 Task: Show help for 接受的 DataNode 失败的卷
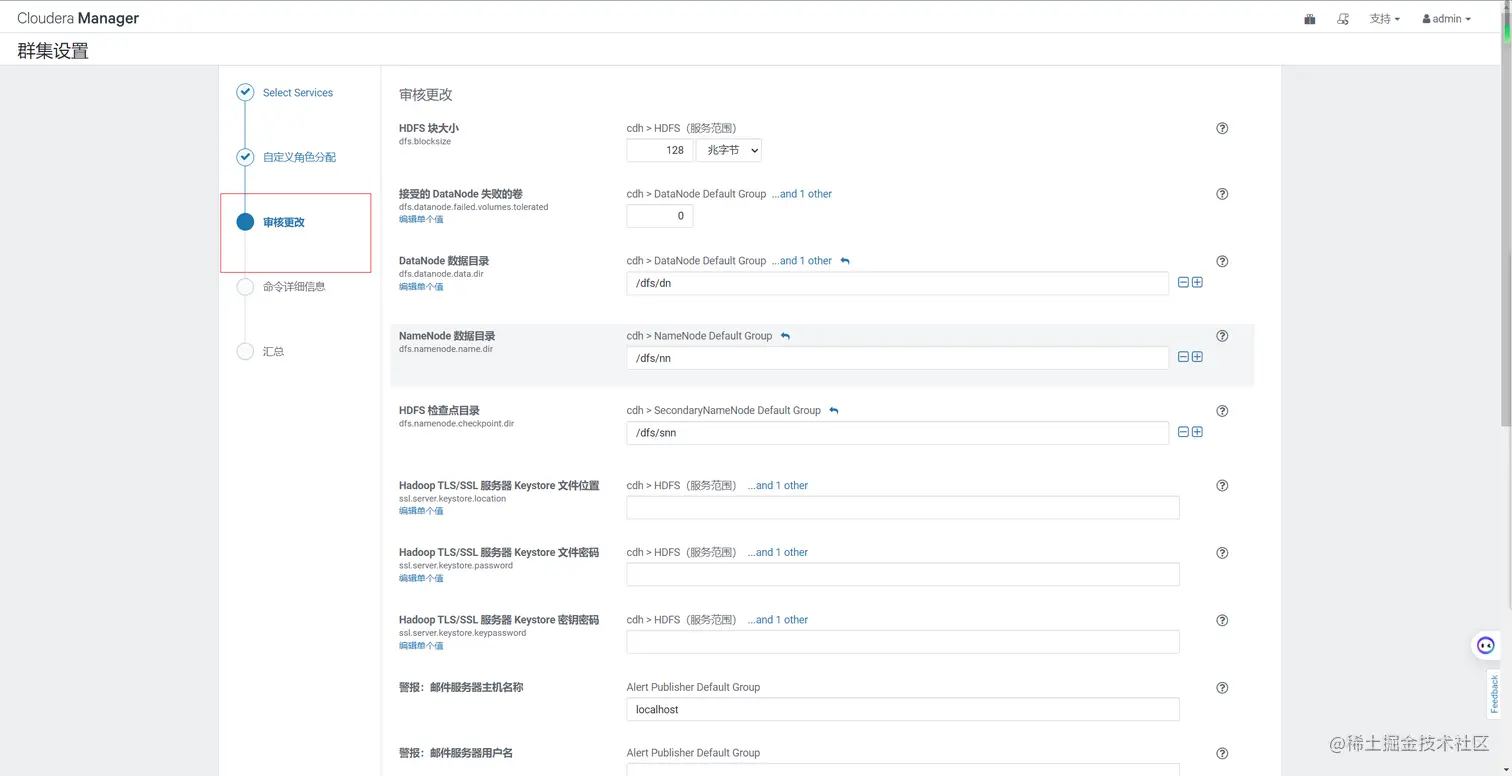point(1222,194)
